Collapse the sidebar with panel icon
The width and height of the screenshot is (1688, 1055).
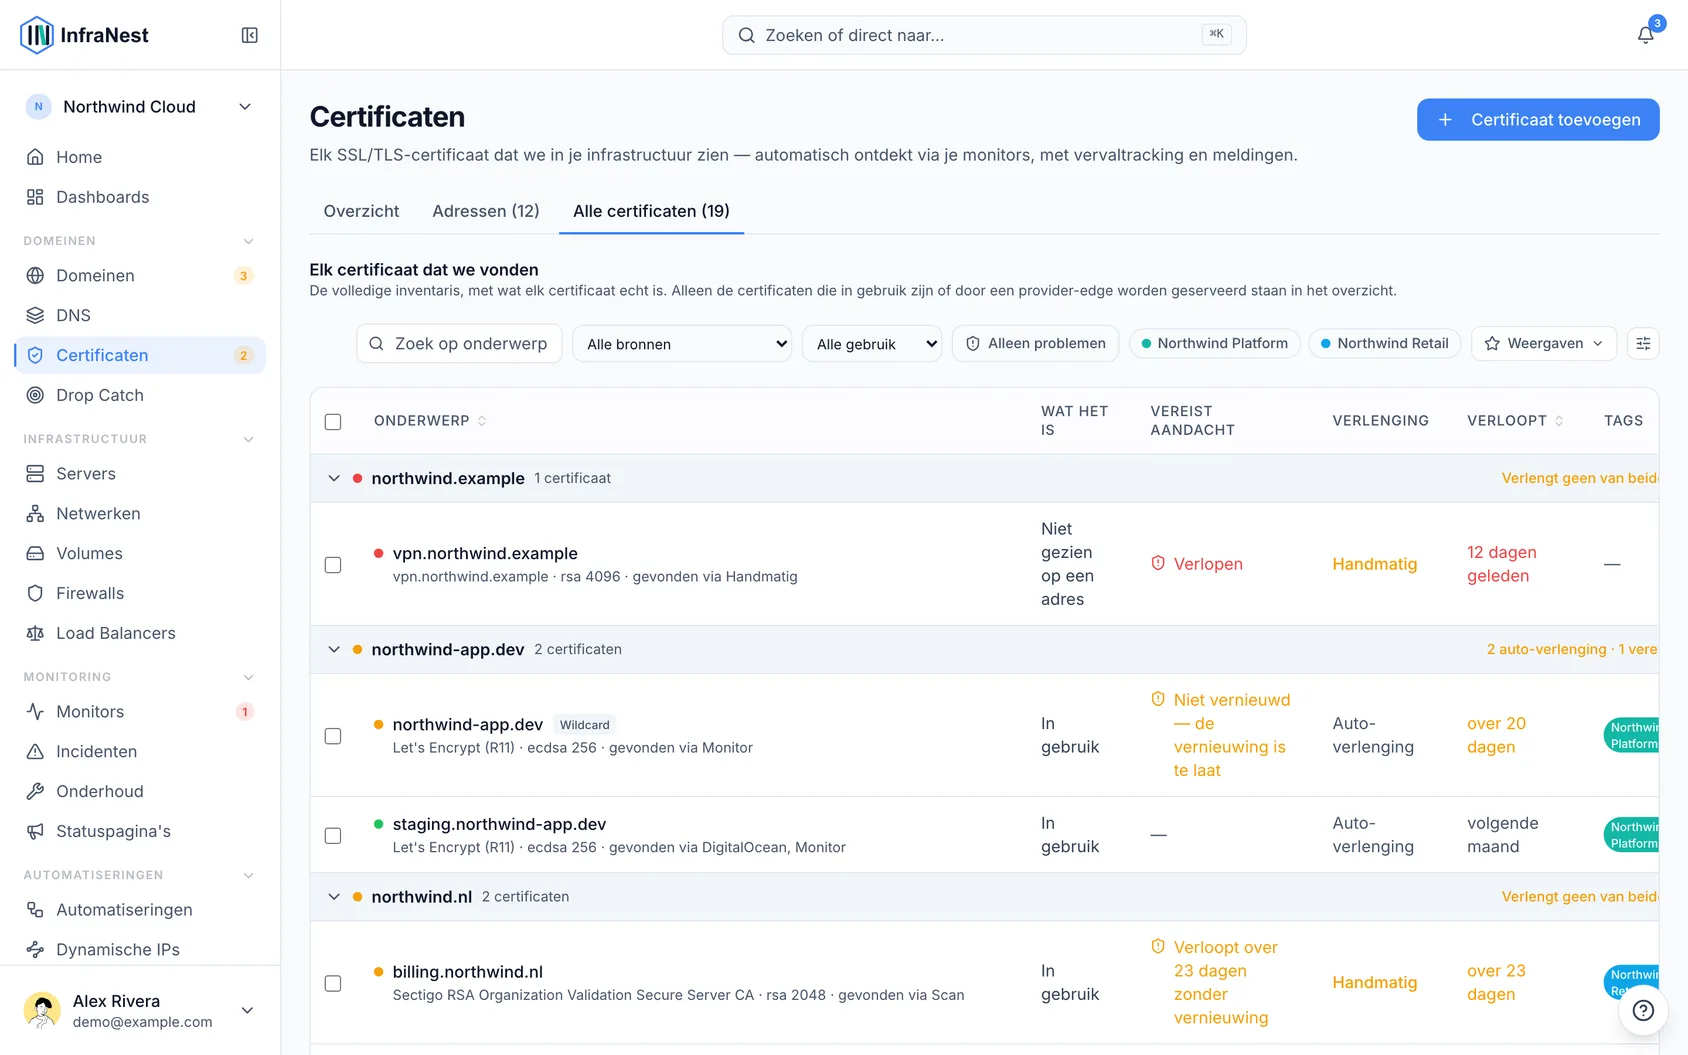tap(250, 35)
